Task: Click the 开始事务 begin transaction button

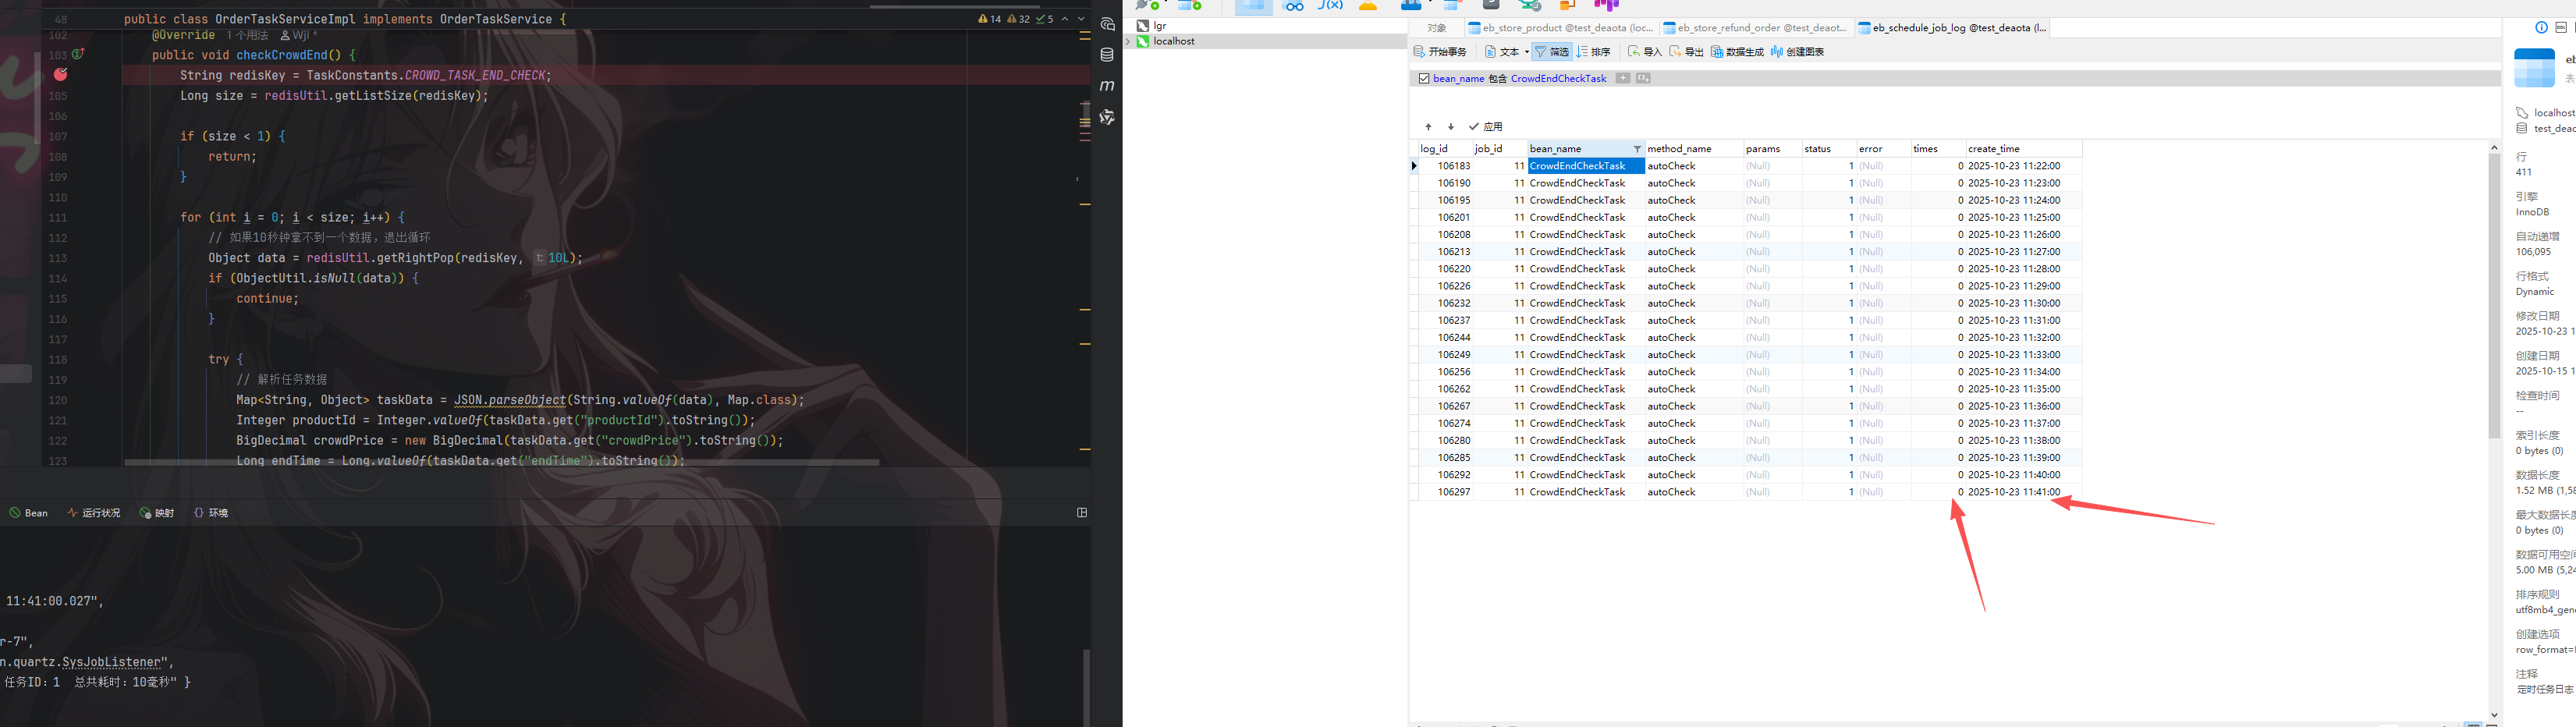Action: click(1440, 52)
